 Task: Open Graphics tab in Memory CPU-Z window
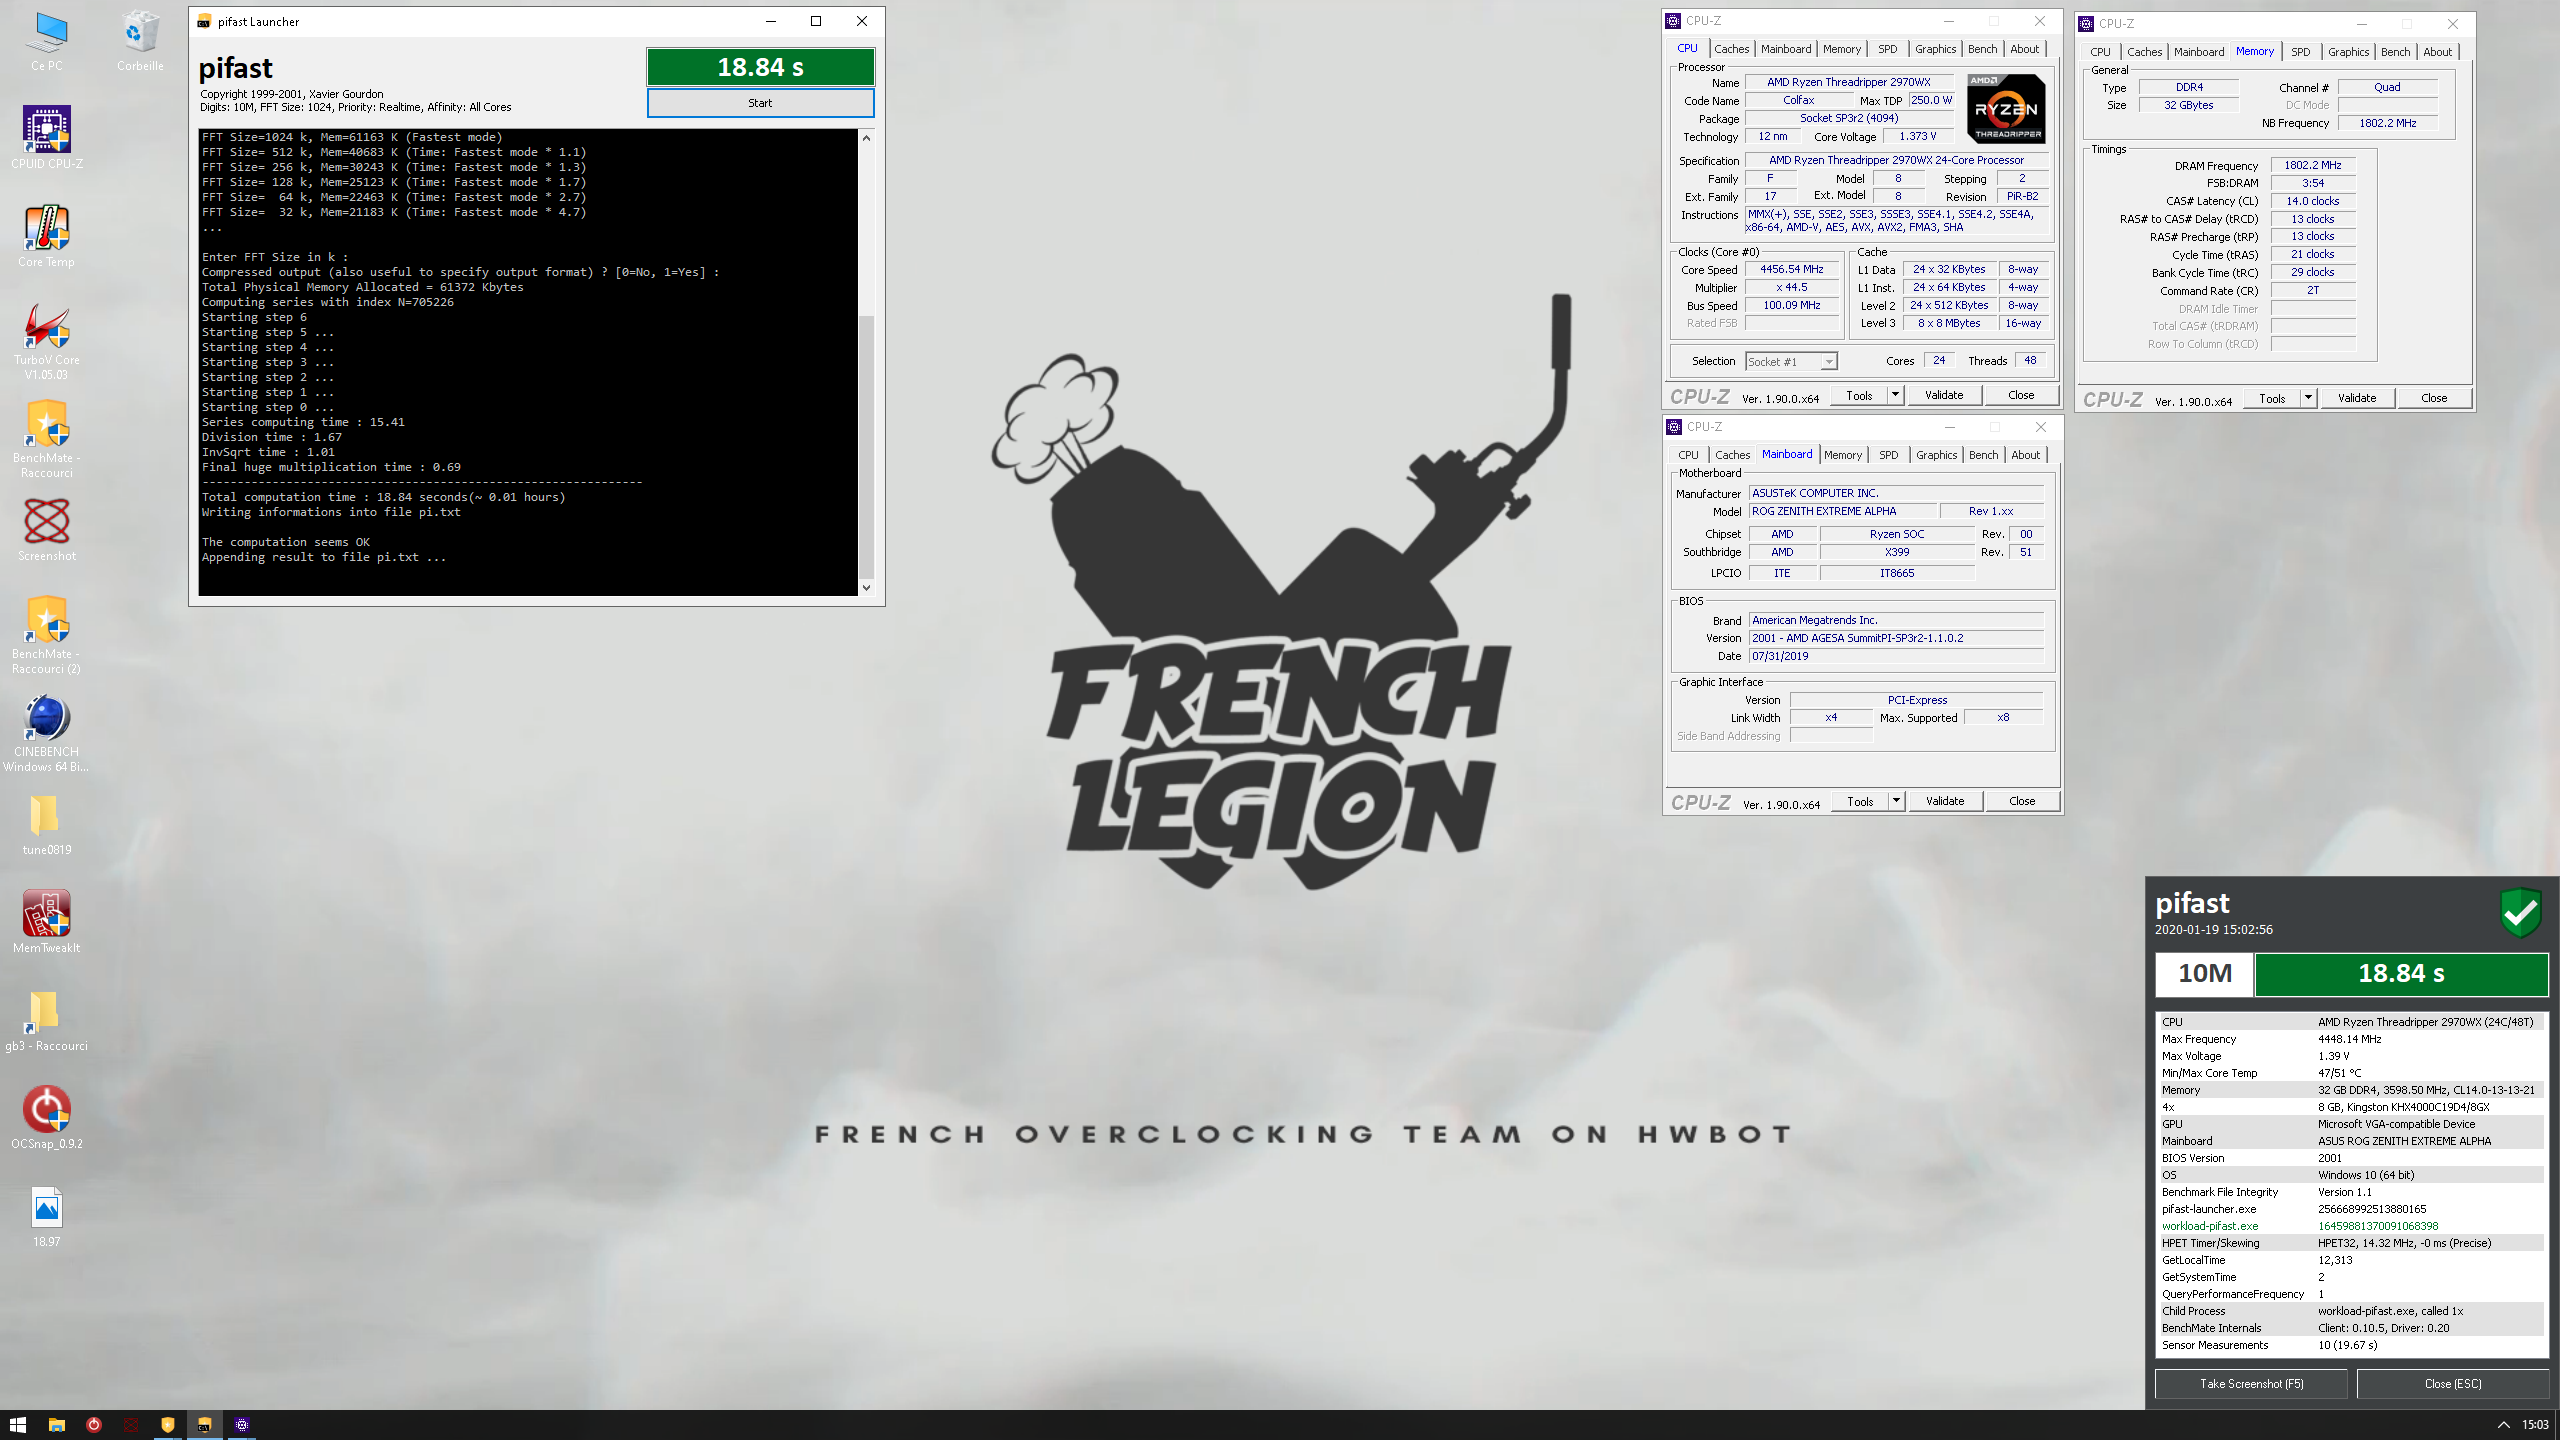click(2348, 52)
